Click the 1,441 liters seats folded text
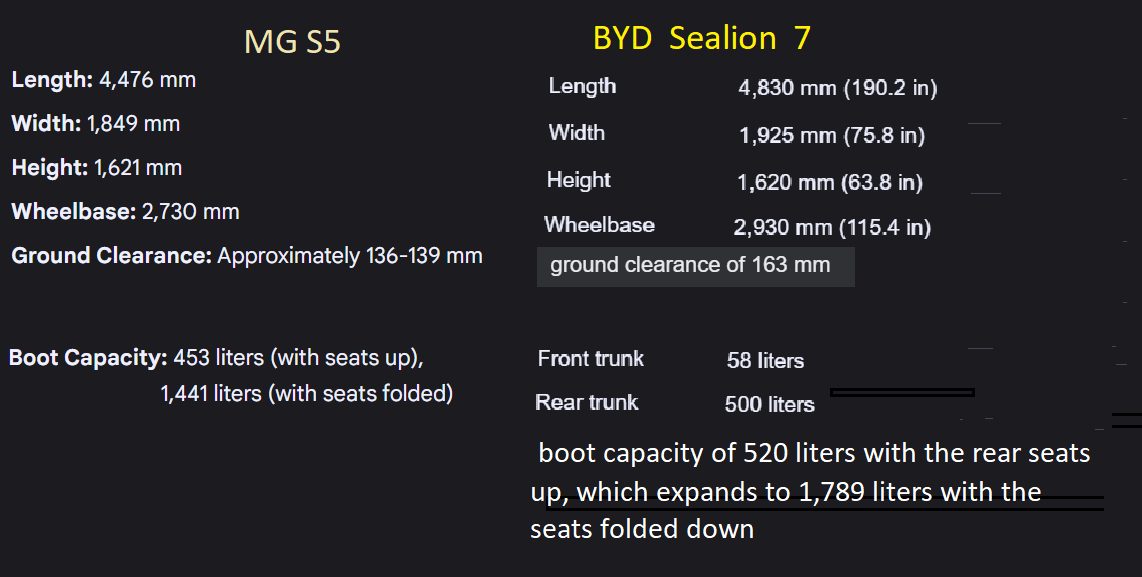 (x=306, y=394)
